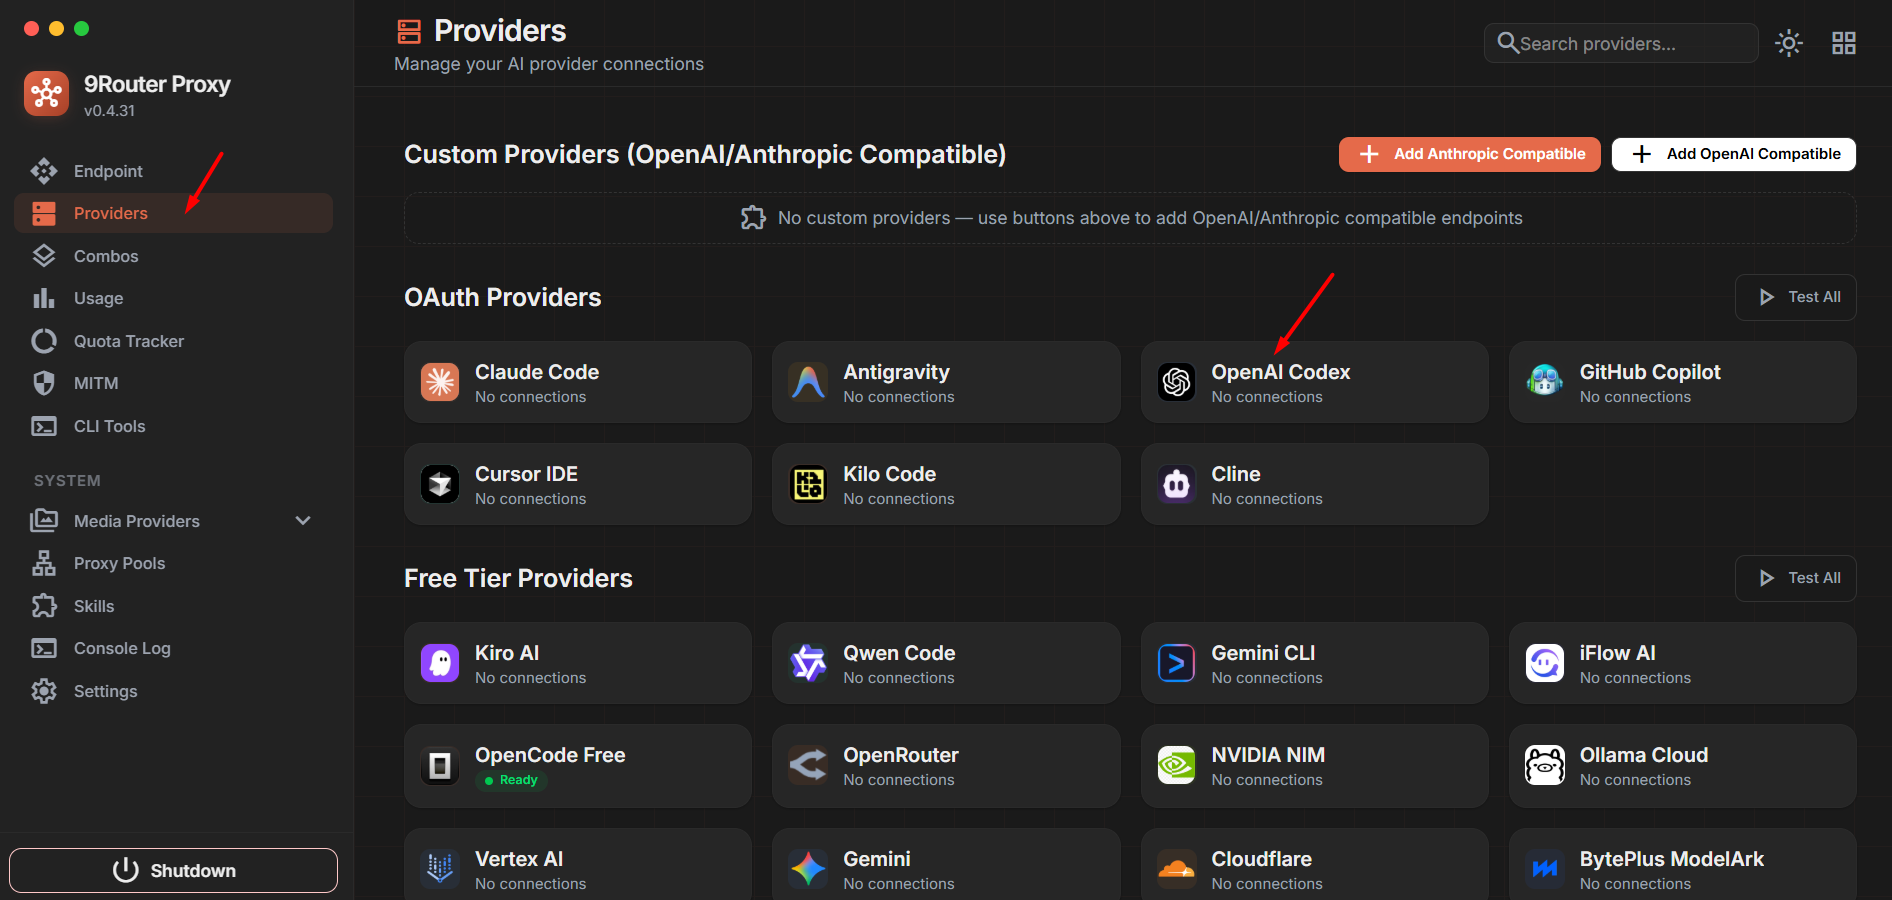Click the OpenAI Codex logo icon
1892x900 pixels.
click(x=1177, y=382)
